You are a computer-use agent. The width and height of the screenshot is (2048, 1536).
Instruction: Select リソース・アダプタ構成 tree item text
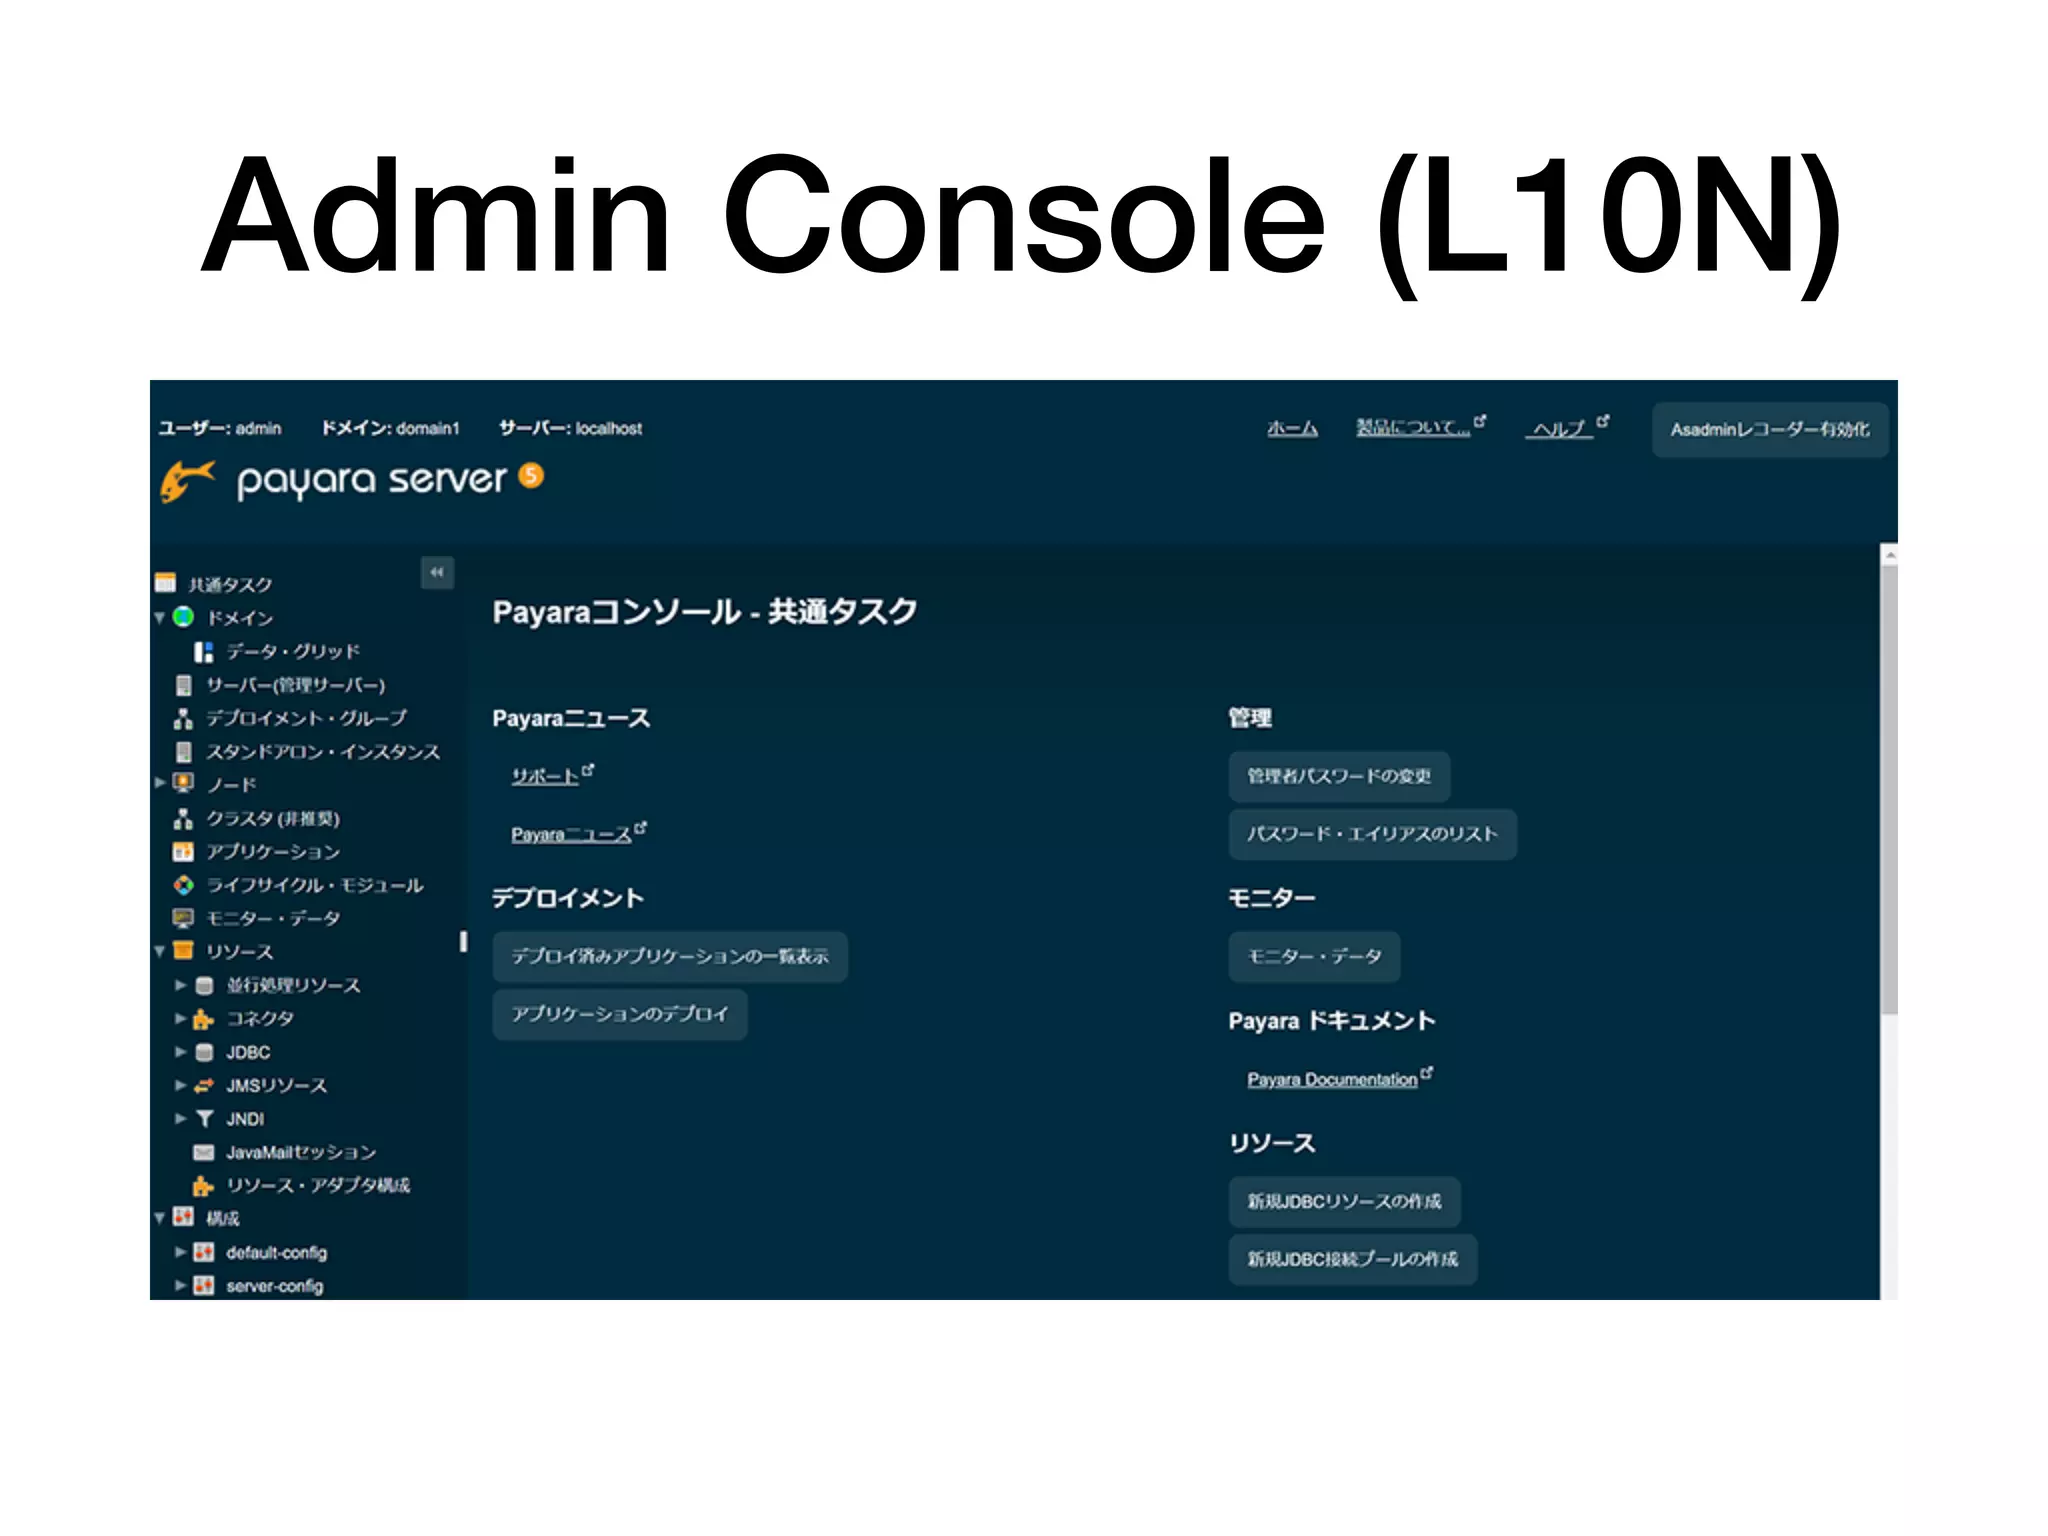coord(318,1185)
